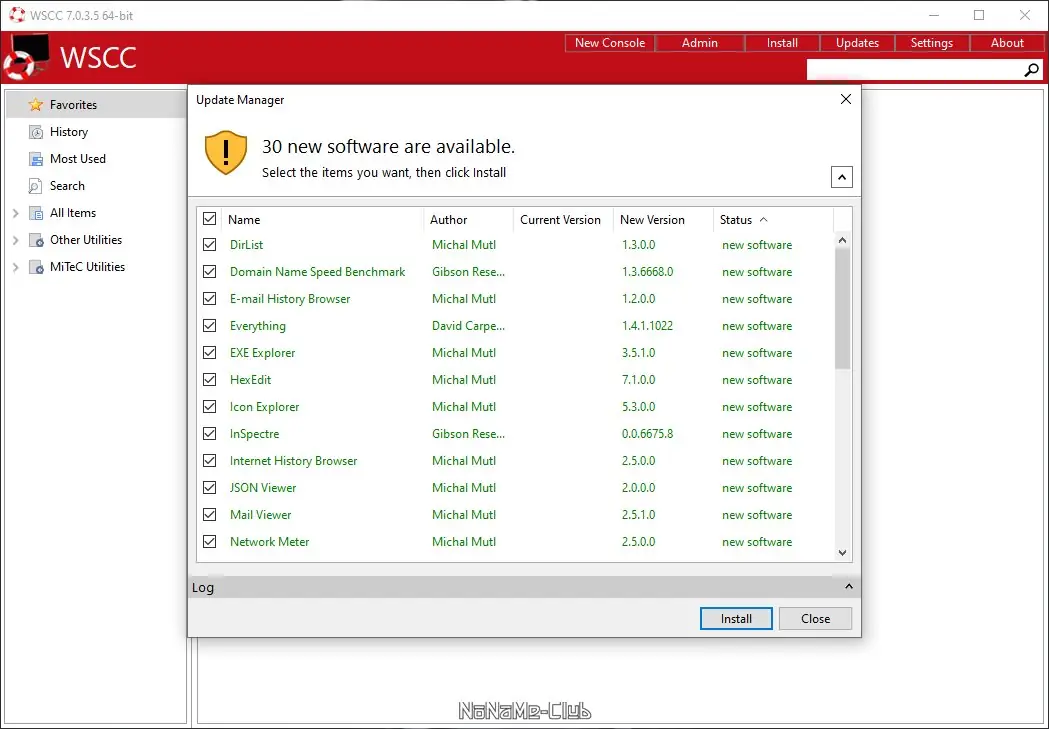Sort list by Name column header
Screen dimensions: 1049x729
(322, 219)
